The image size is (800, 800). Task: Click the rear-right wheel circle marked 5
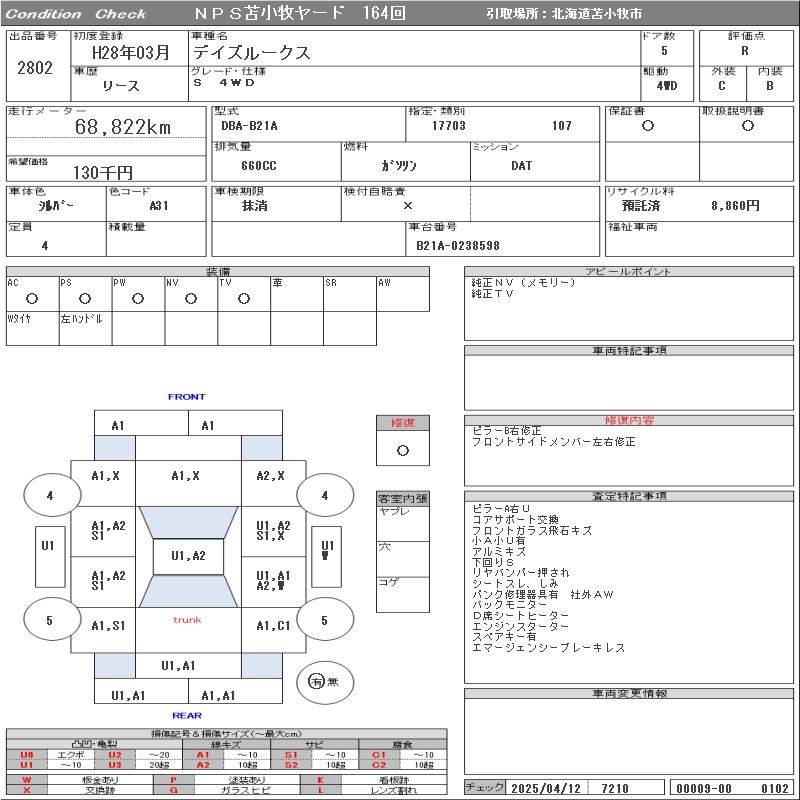point(324,620)
